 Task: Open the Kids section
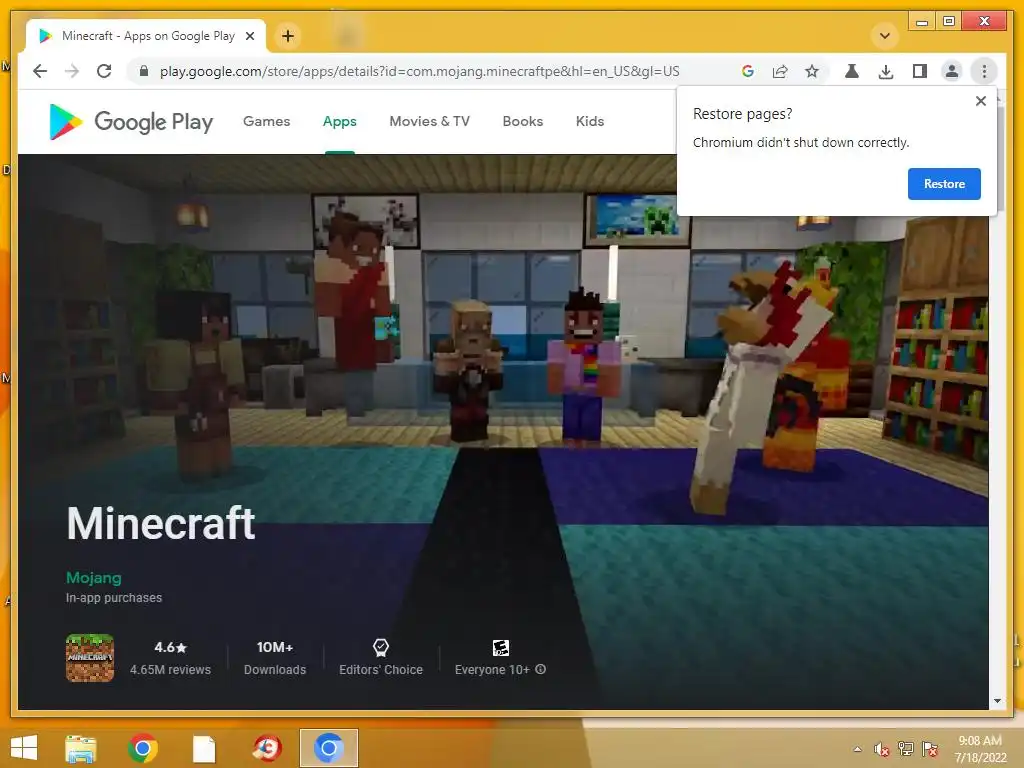590,121
